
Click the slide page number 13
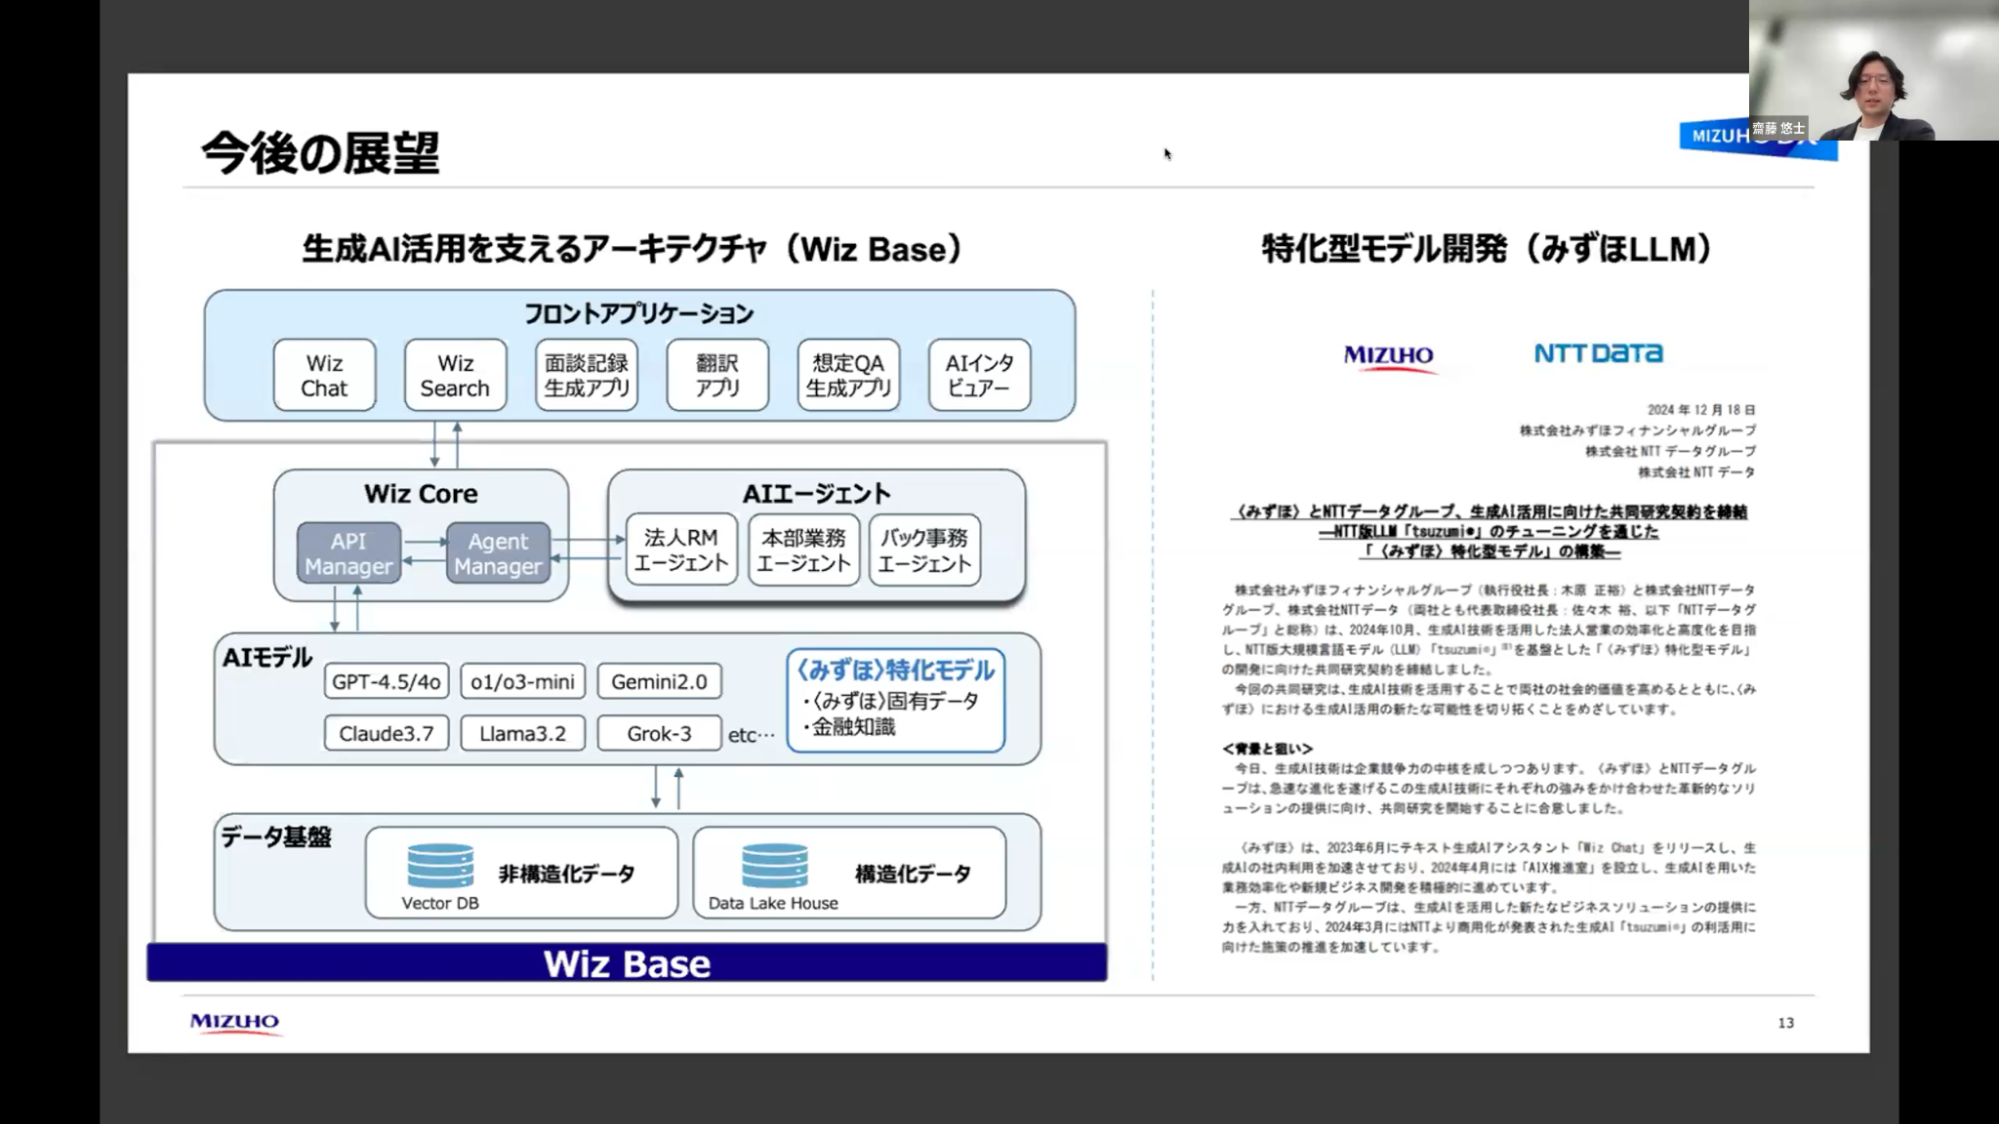click(x=1786, y=1023)
